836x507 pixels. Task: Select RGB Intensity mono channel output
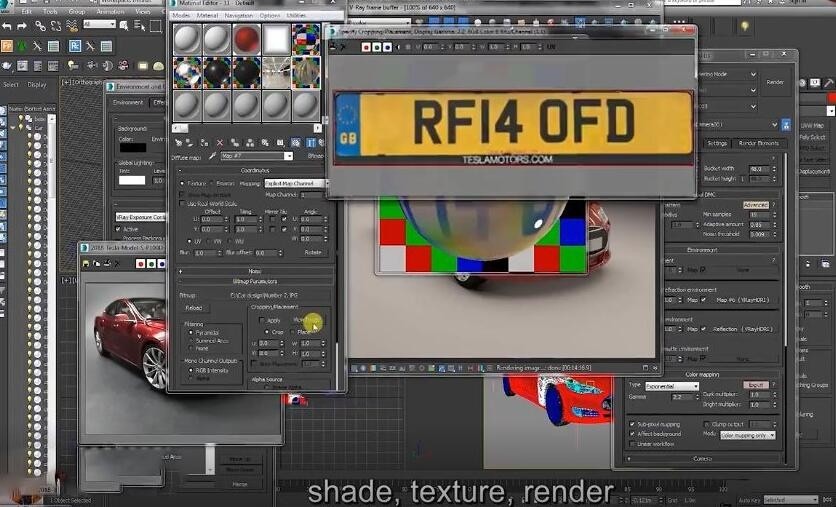click(191, 370)
